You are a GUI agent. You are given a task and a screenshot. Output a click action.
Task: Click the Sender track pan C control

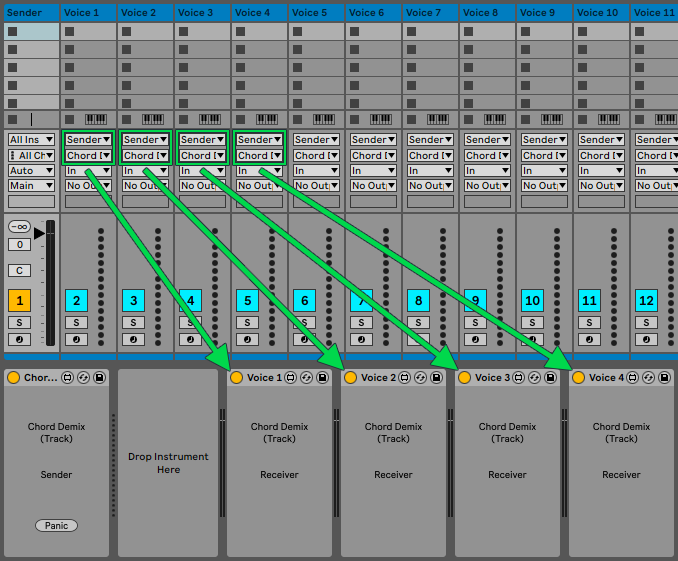tap(19, 270)
